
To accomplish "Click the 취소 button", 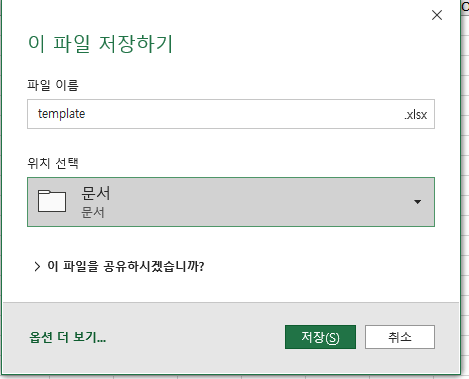I will 400,337.
